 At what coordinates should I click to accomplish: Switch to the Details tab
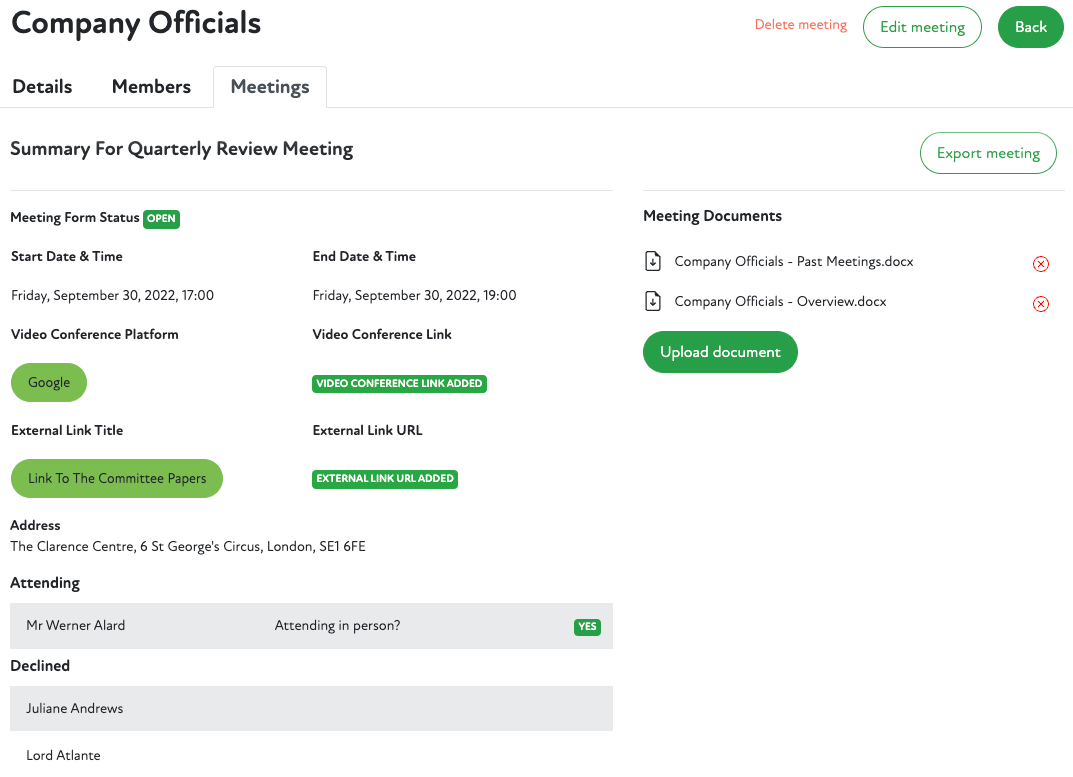pyautogui.click(x=42, y=87)
